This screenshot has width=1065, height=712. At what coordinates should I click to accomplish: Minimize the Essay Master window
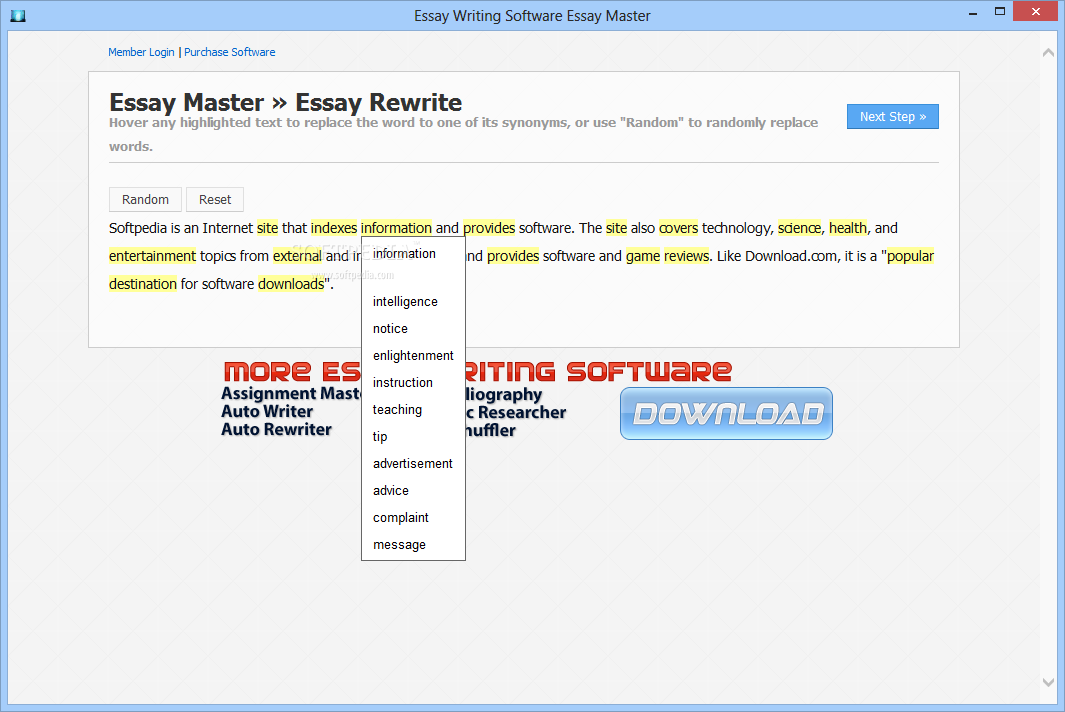tap(973, 12)
